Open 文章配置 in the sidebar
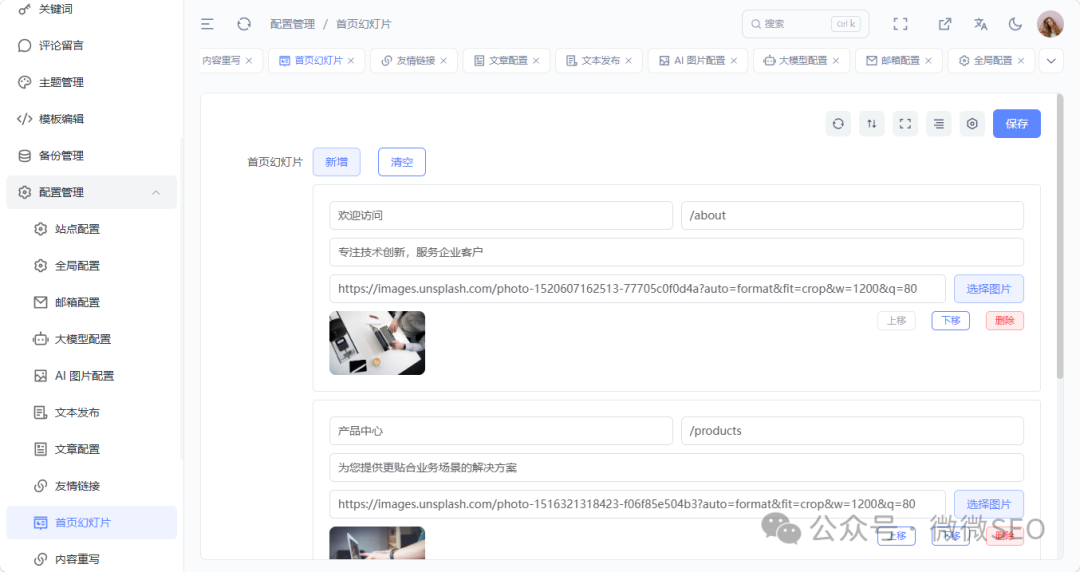1080x572 pixels. coord(92,449)
